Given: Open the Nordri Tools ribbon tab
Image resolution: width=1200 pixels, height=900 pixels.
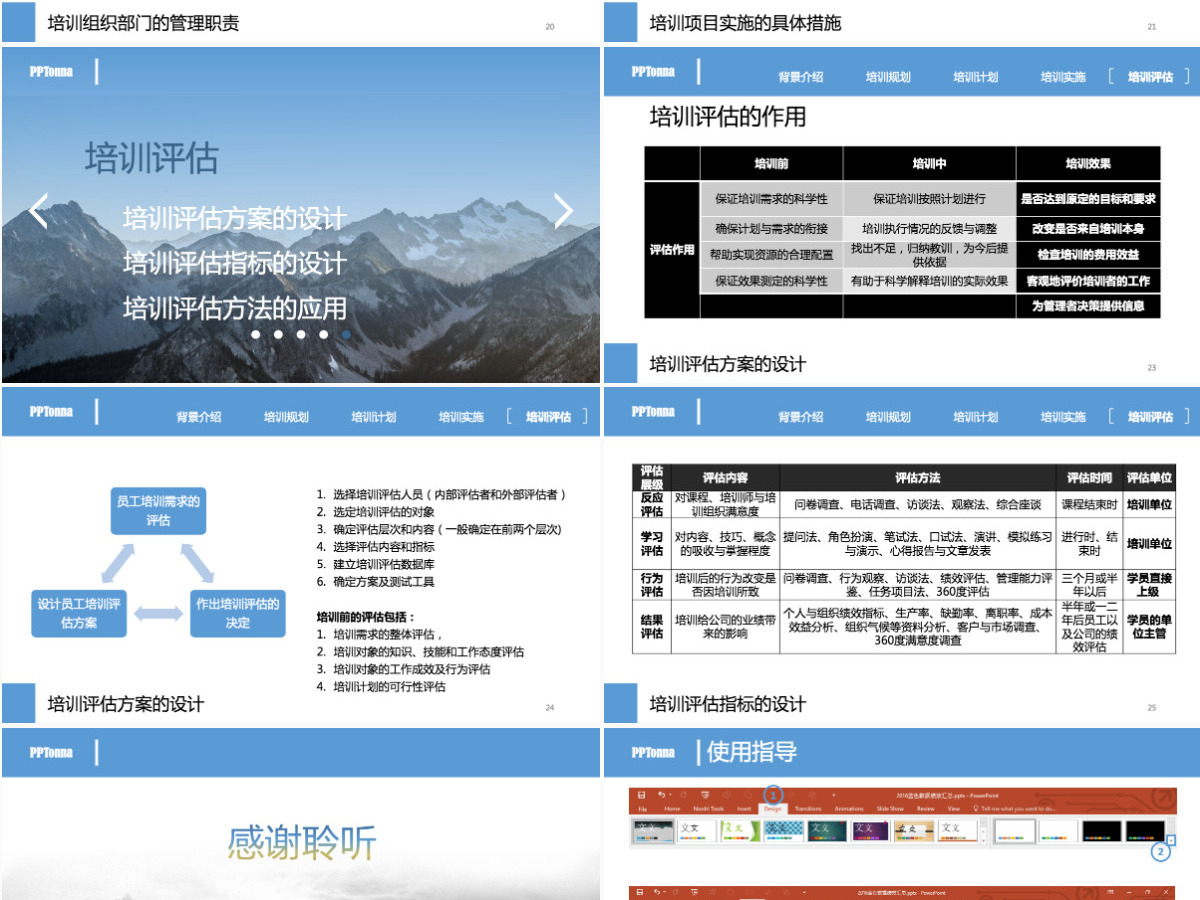Looking at the screenshot, I should coord(709,808).
